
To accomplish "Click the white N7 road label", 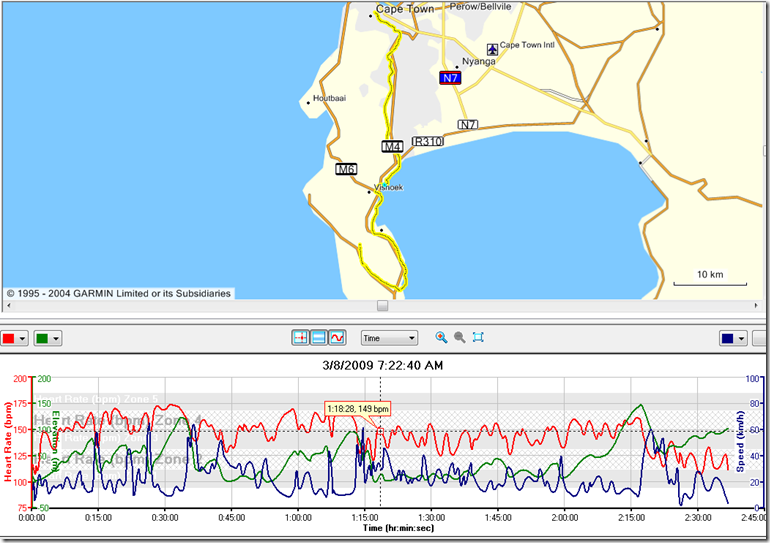I will coord(468,125).
